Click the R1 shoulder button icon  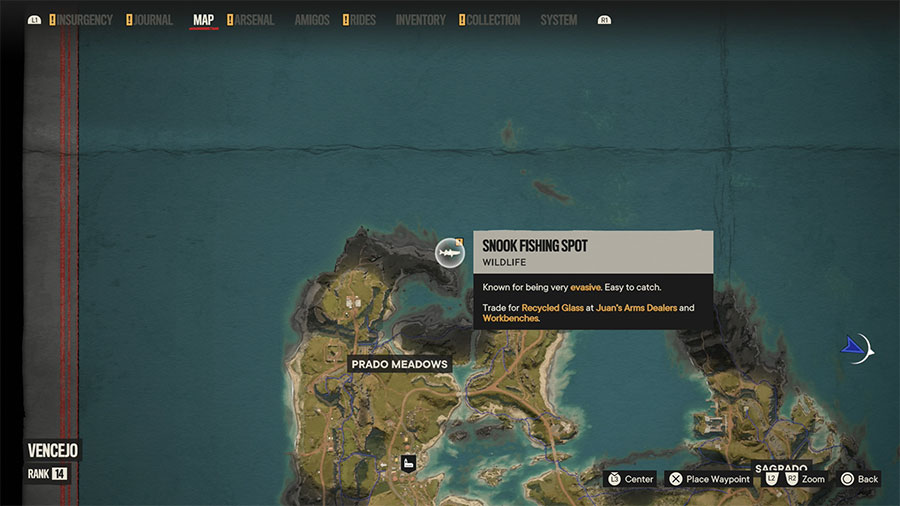pos(604,20)
